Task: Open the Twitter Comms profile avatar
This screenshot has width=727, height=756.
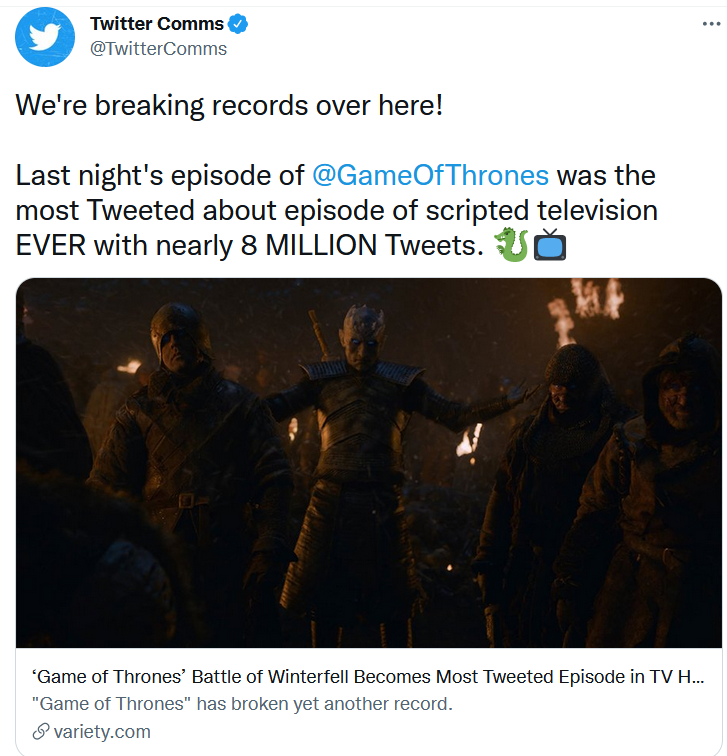Action: [45, 35]
